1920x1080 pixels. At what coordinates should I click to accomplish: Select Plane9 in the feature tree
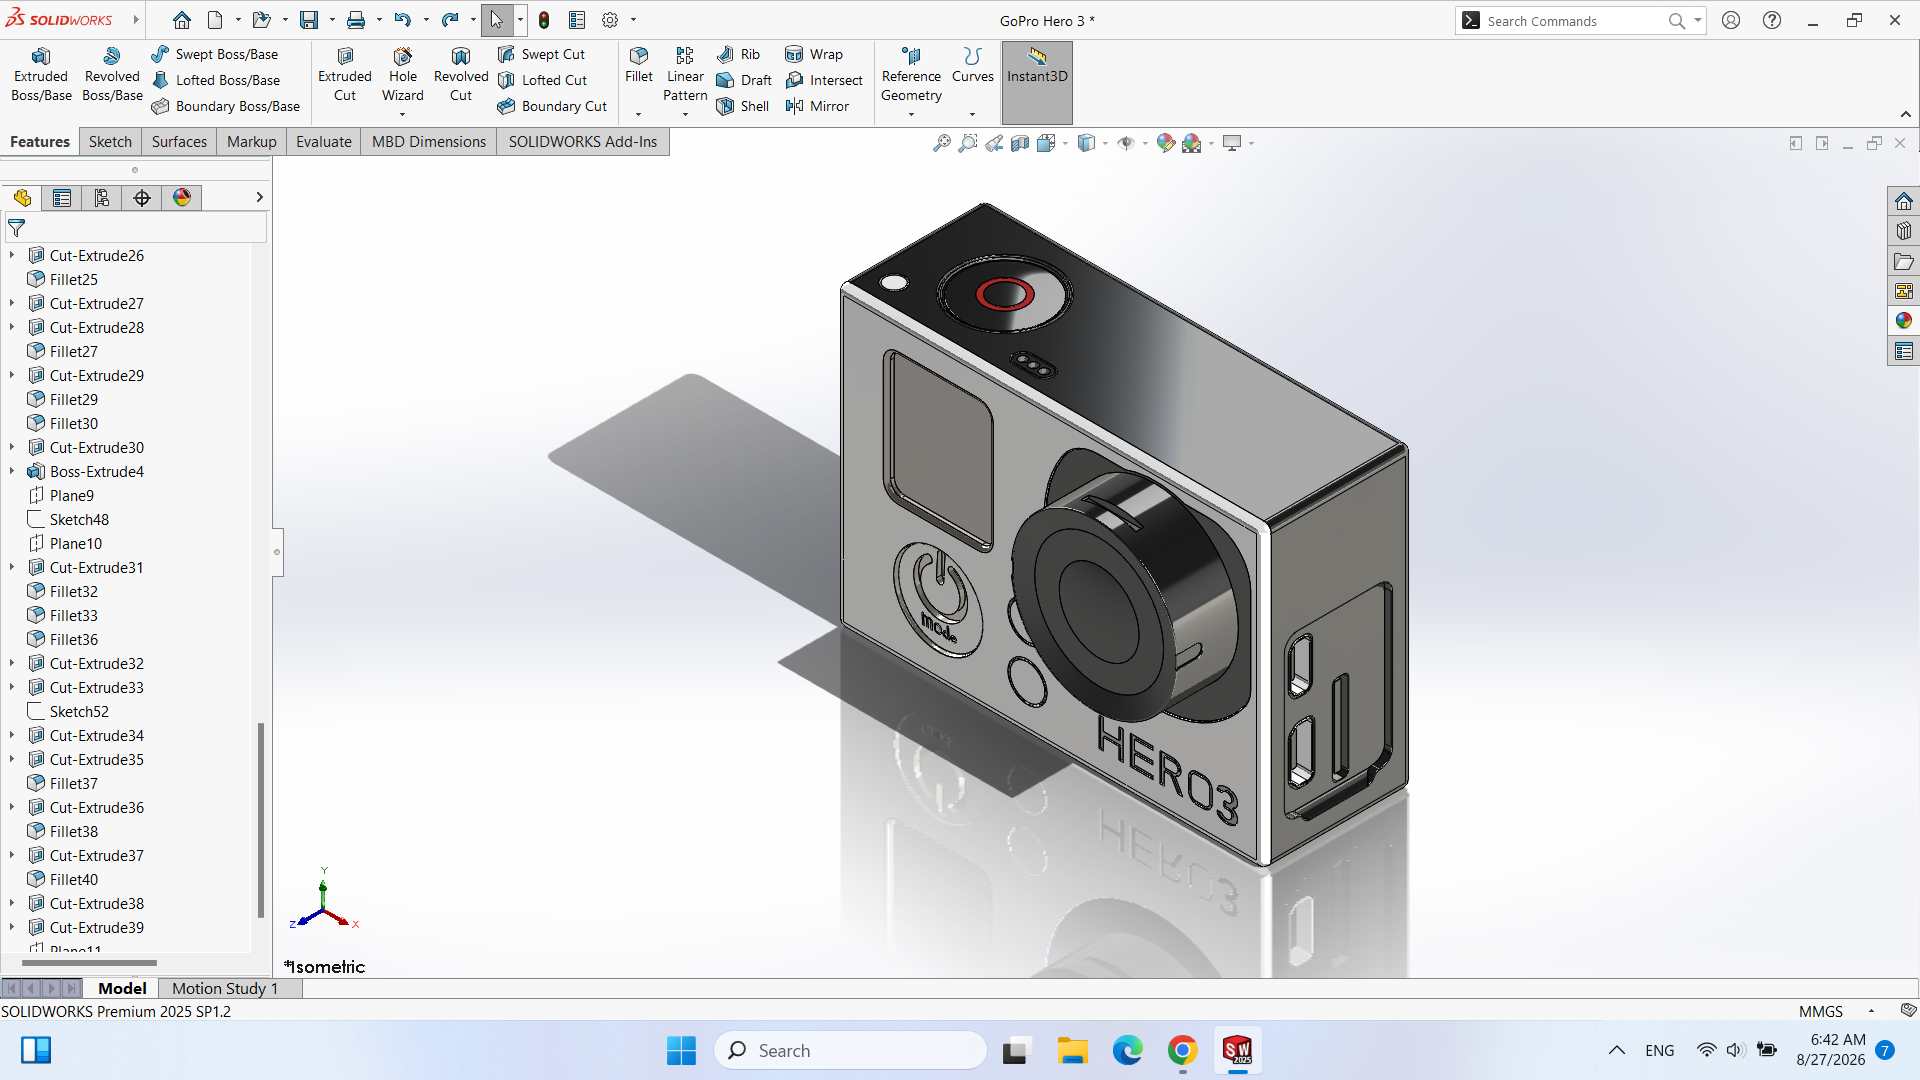[x=71, y=495]
